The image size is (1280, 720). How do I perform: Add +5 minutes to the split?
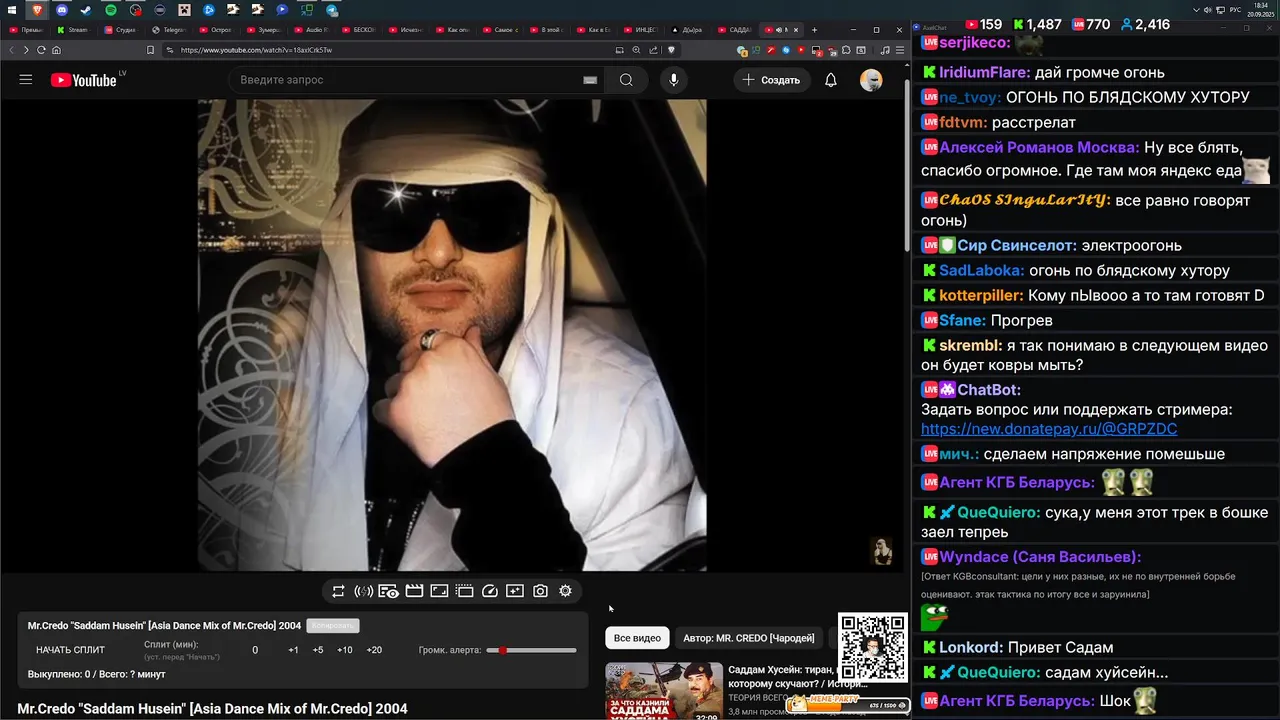coord(318,650)
